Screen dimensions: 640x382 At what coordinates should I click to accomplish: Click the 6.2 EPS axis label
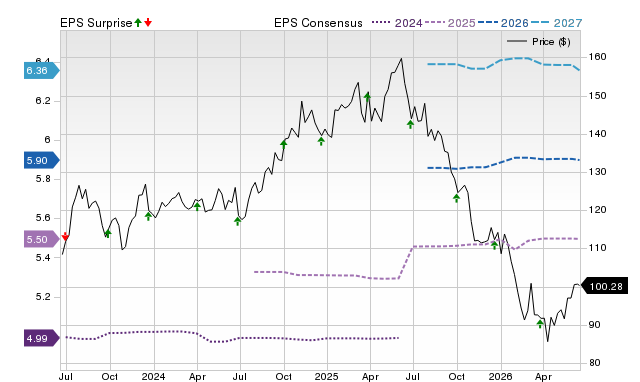click(43, 100)
